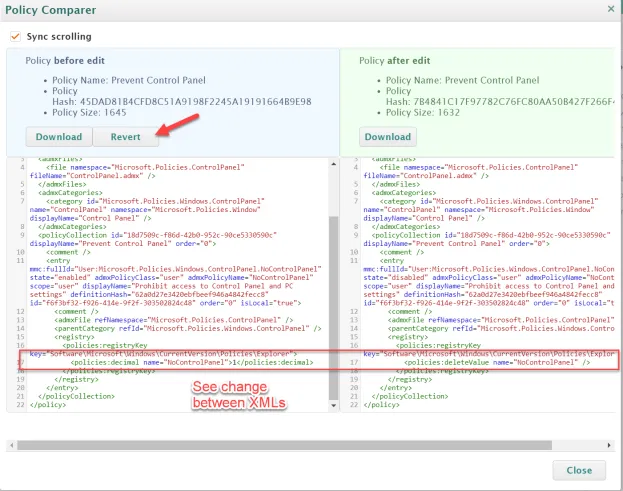Click Download under Policy after edit

coord(388,137)
